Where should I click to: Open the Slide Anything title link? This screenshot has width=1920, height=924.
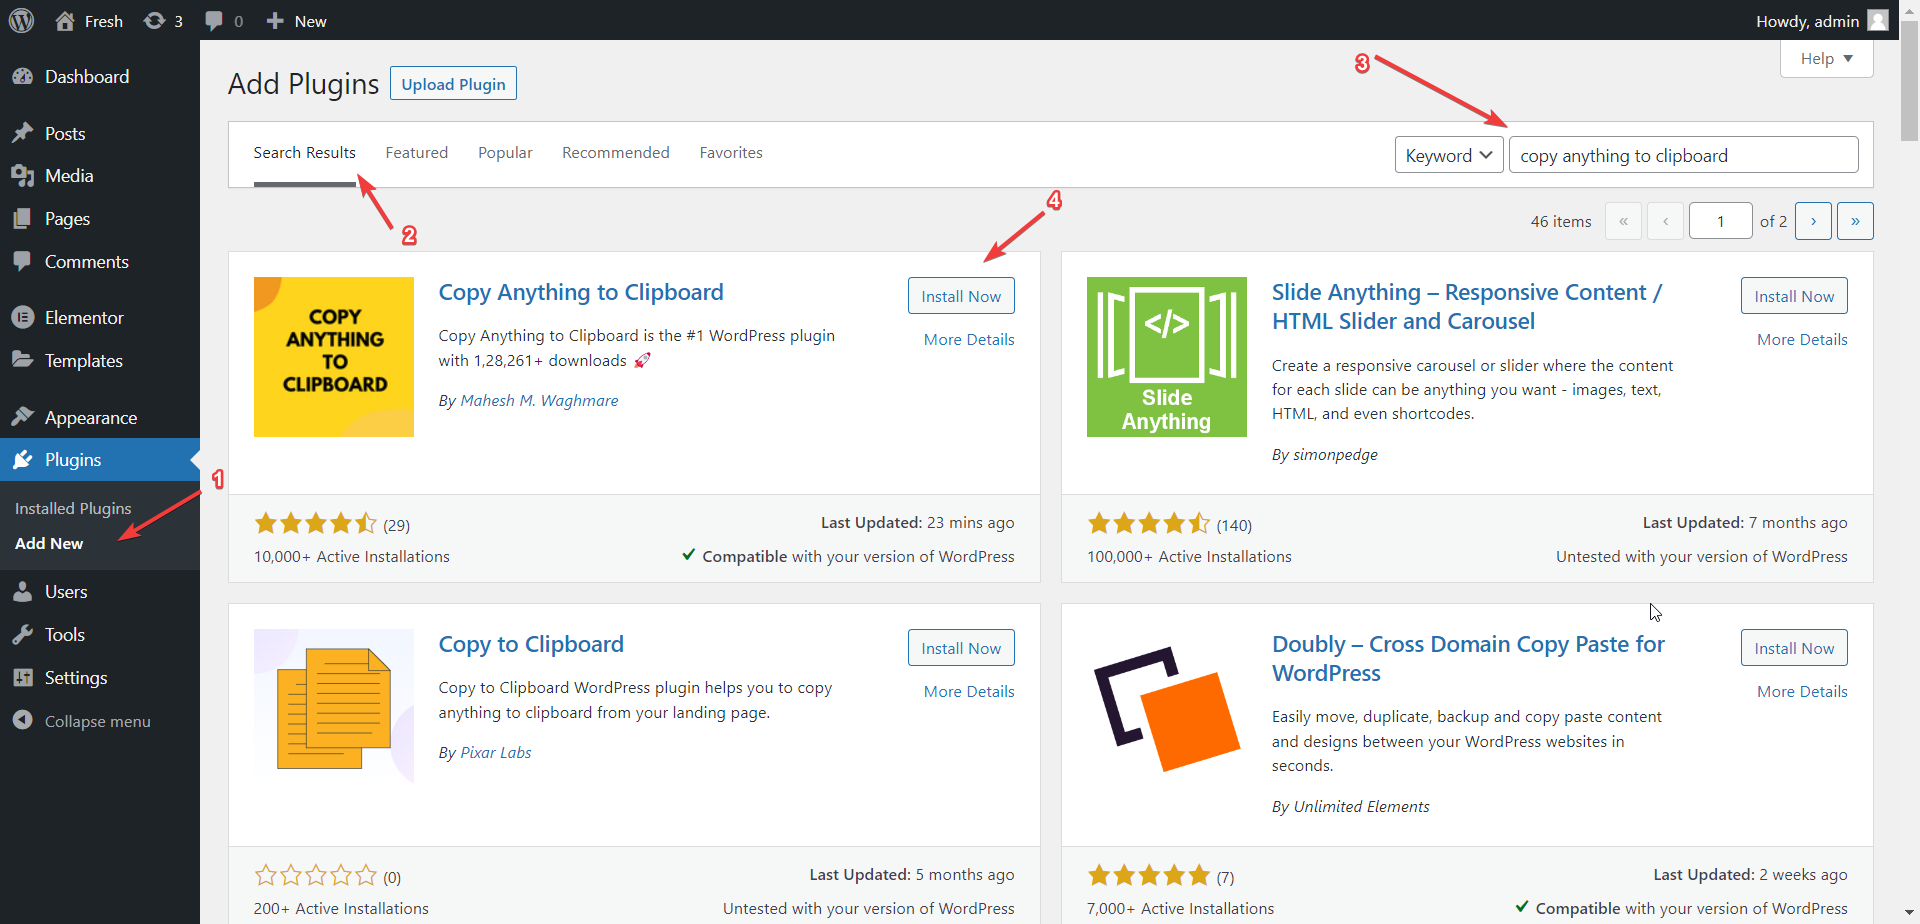[1467, 307]
